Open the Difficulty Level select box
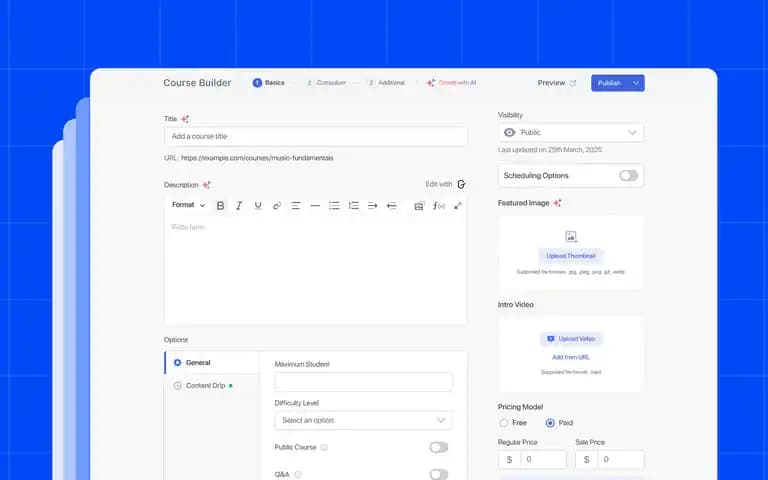 pos(363,420)
